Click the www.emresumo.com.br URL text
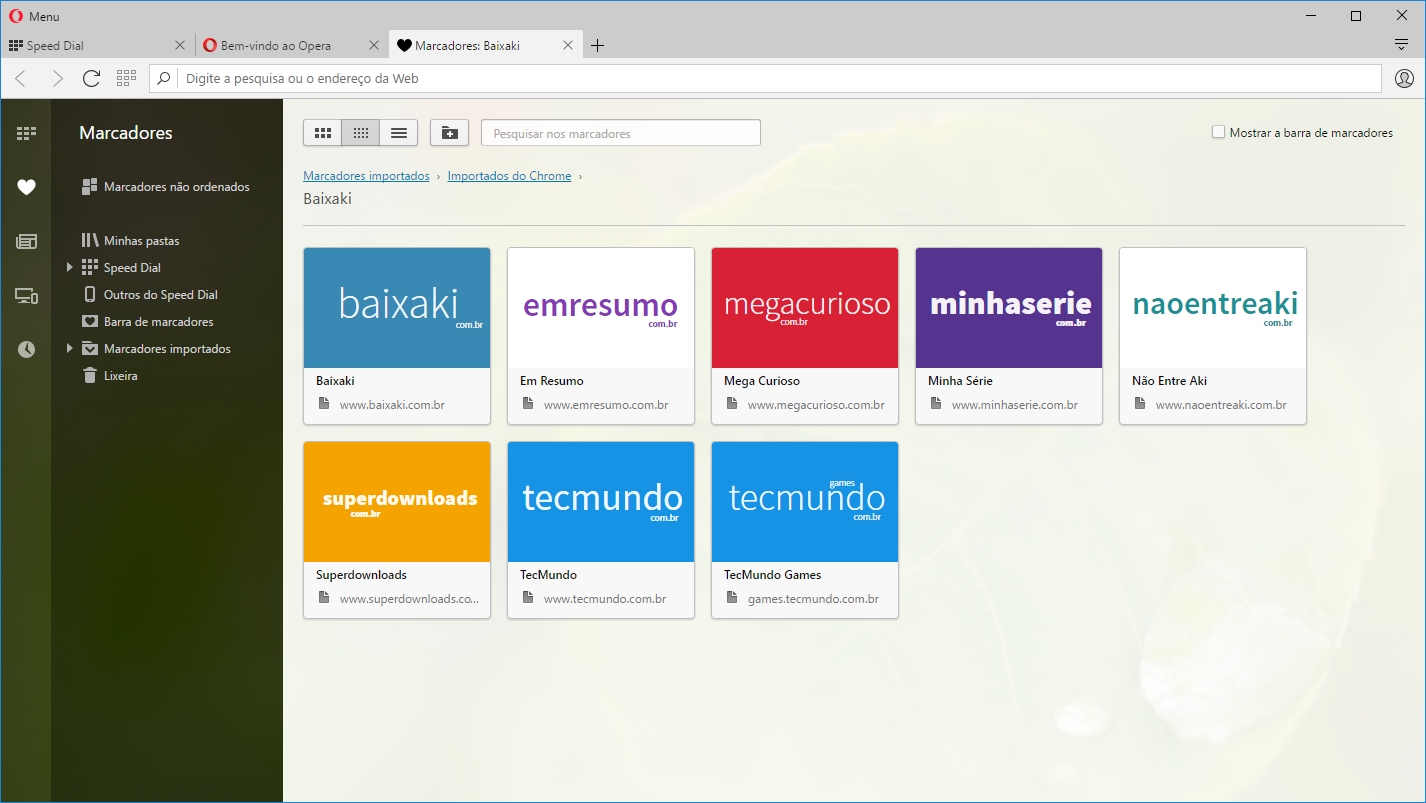The image size is (1426, 803). (x=606, y=405)
